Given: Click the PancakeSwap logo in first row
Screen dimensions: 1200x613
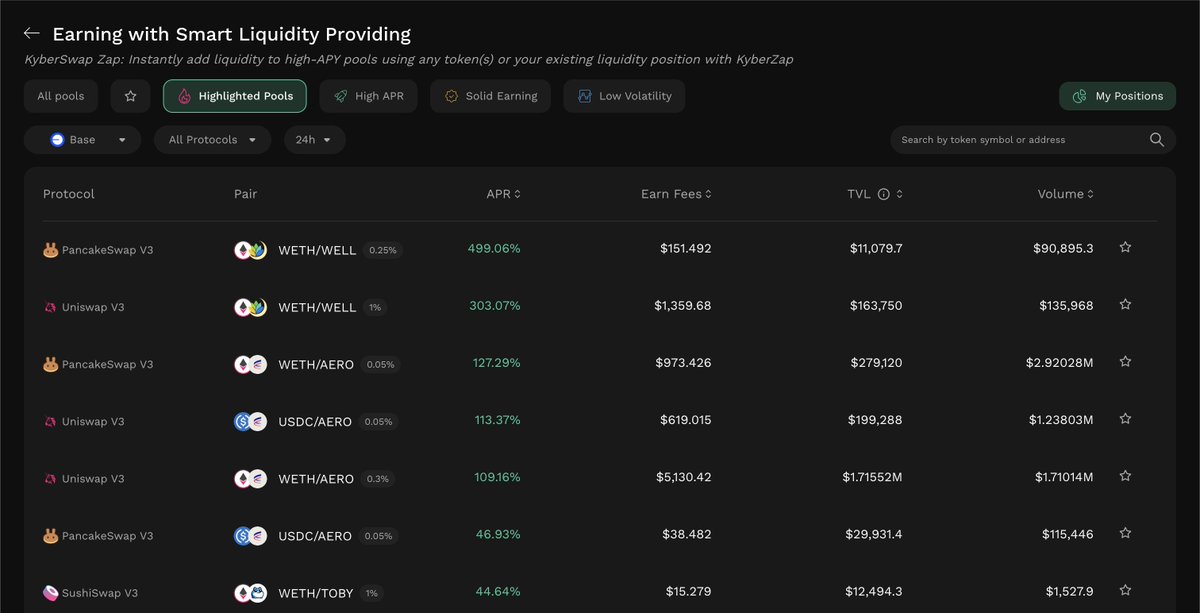Looking at the screenshot, I should click(x=50, y=250).
